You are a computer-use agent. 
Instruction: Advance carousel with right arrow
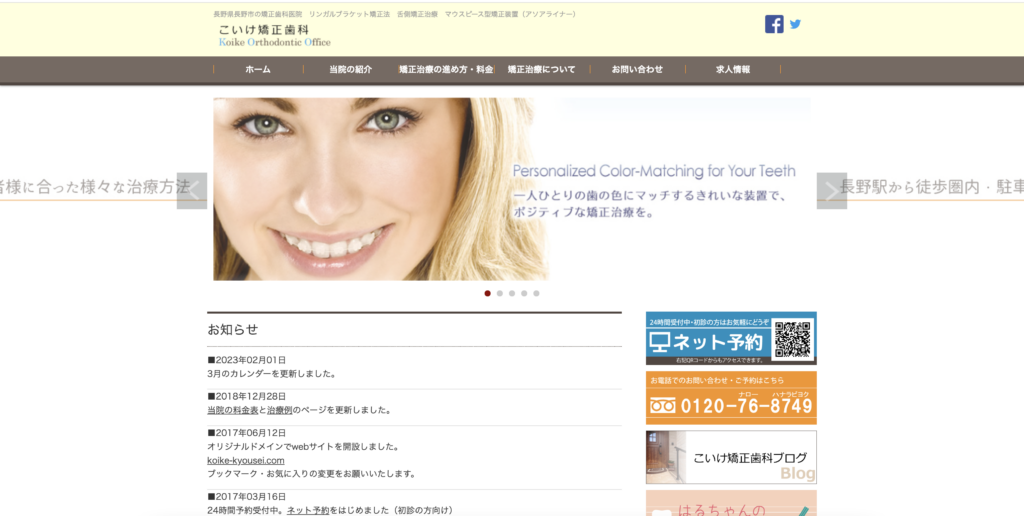tap(831, 191)
